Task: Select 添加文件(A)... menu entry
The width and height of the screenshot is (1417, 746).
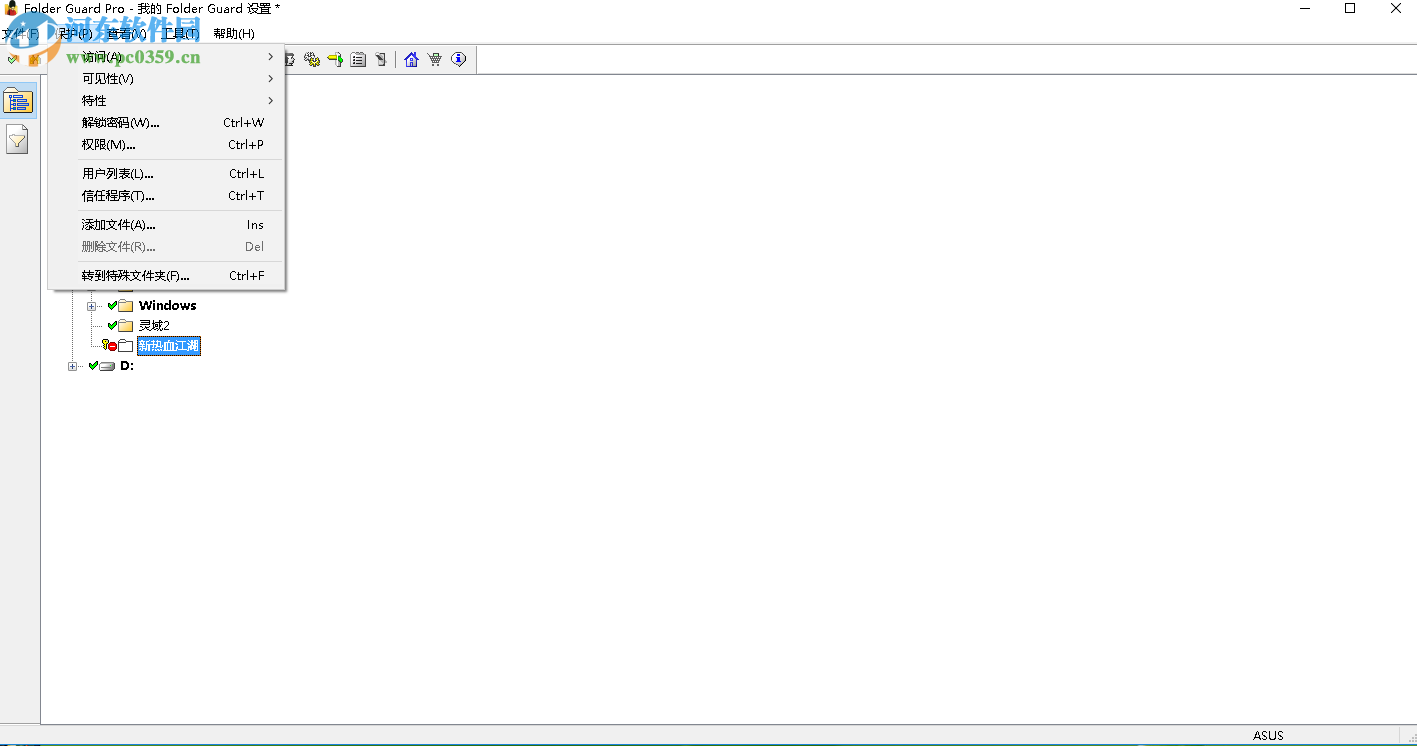Action: click(167, 225)
